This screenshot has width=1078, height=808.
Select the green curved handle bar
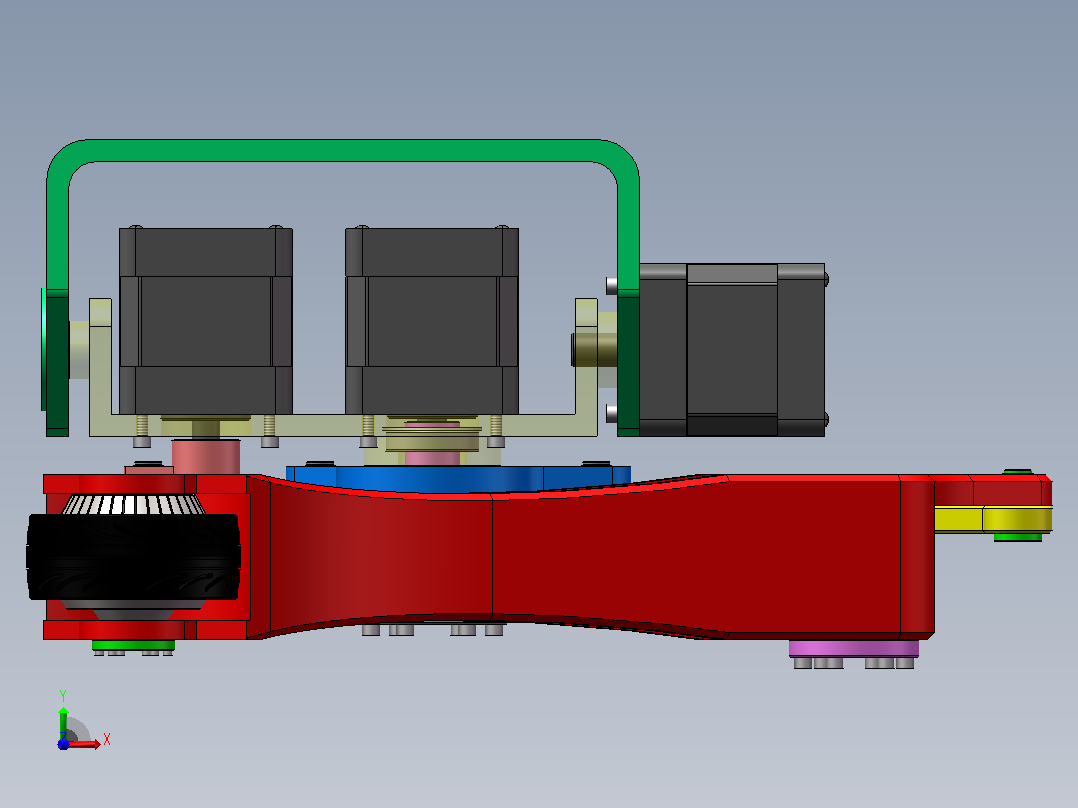342,153
